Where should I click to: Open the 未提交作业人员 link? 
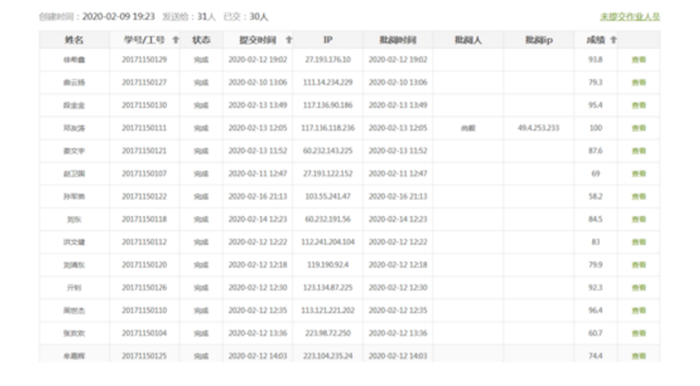click(x=630, y=17)
